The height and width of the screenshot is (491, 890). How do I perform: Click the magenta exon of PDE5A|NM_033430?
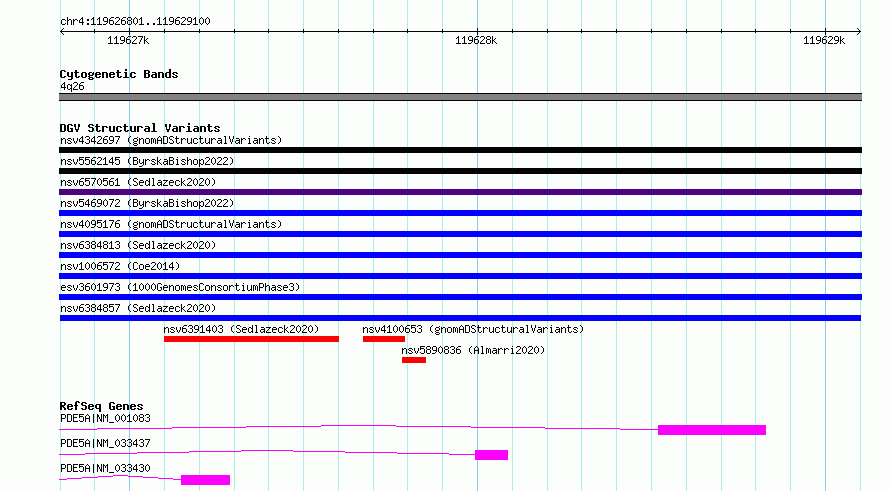pyautogui.click(x=205, y=480)
